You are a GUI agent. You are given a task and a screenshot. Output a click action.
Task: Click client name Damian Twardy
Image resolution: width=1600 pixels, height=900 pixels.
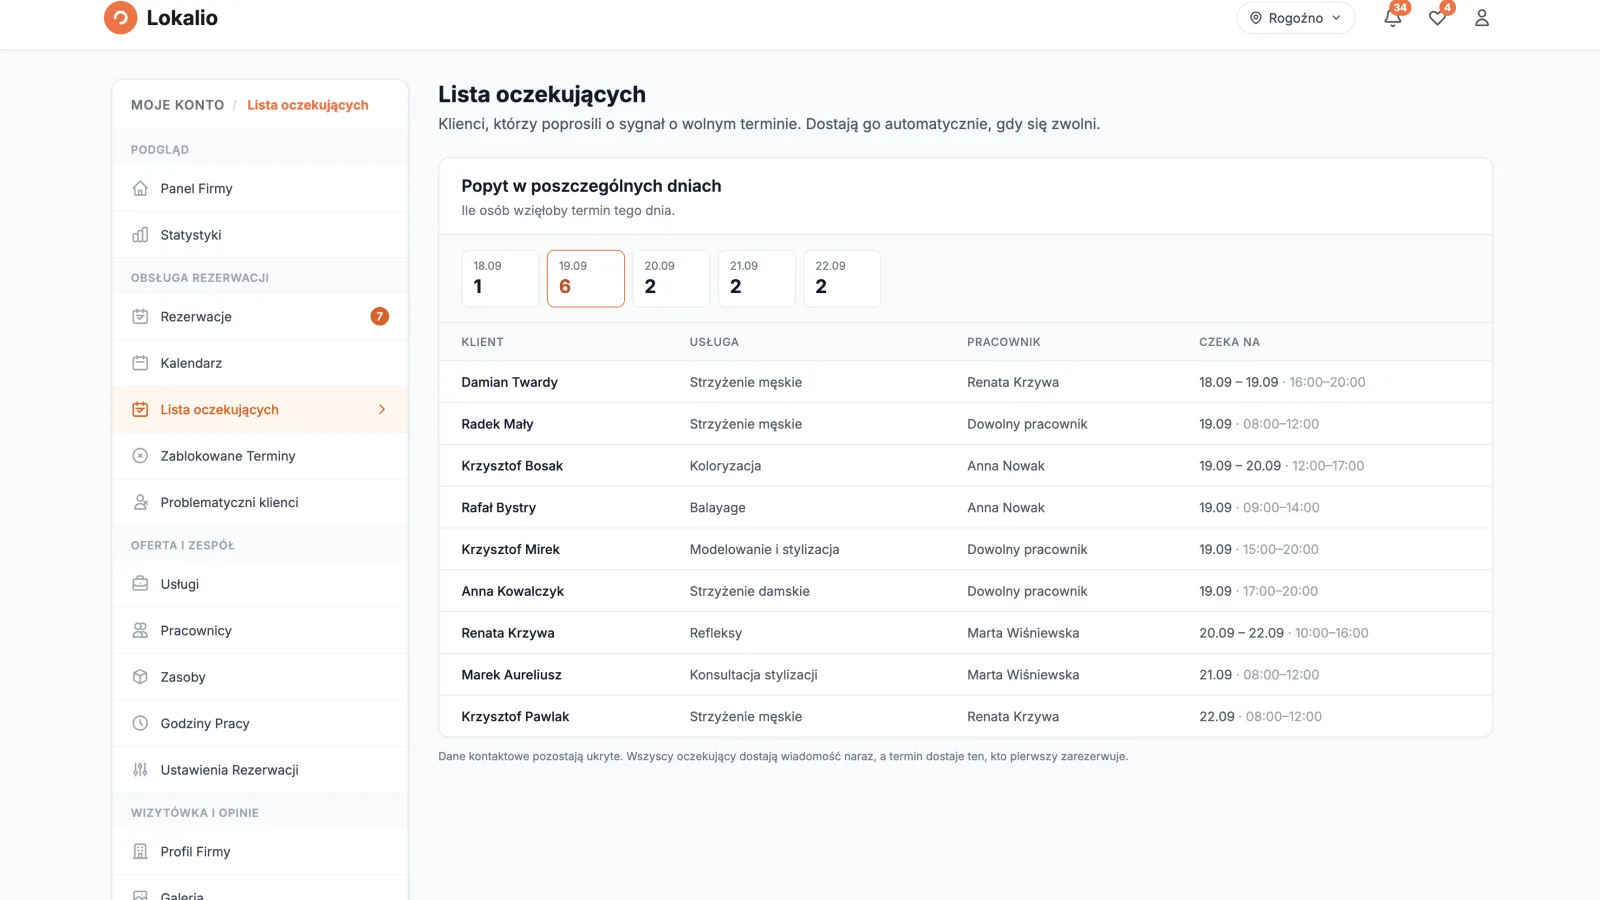click(509, 382)
